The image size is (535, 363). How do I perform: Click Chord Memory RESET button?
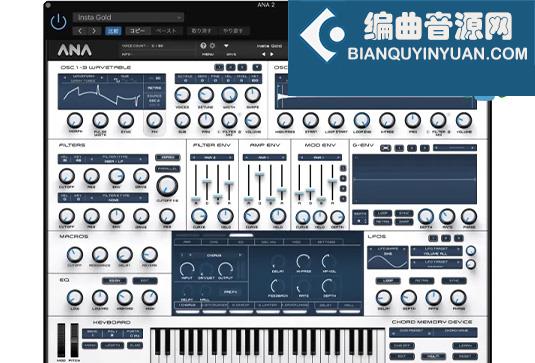point(465,356)
